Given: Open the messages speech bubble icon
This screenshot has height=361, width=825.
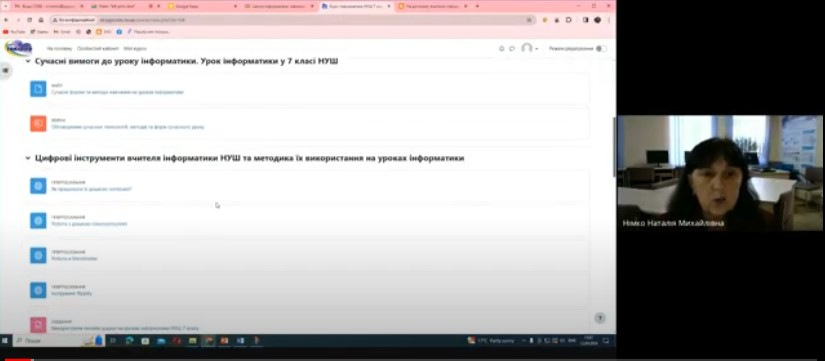Looking at the screenshot, I should tap(512, 48).
